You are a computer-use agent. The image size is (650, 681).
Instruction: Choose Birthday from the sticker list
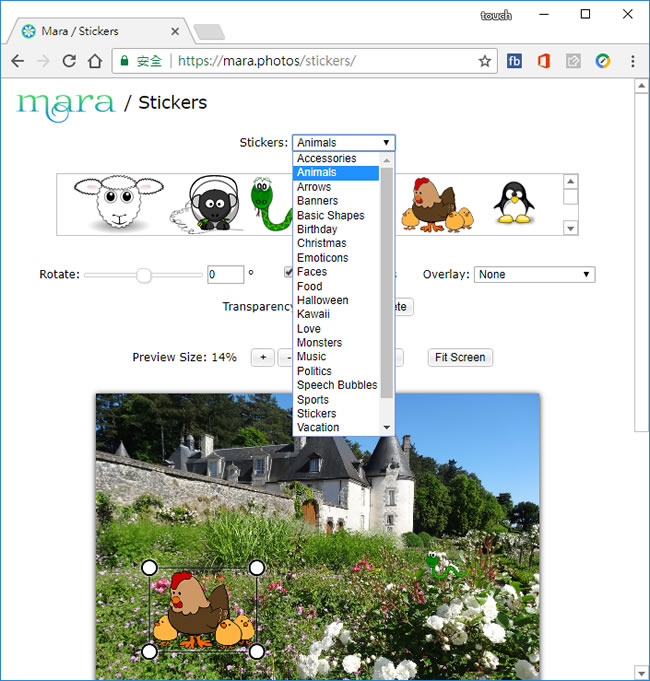[x=337, y=229]
